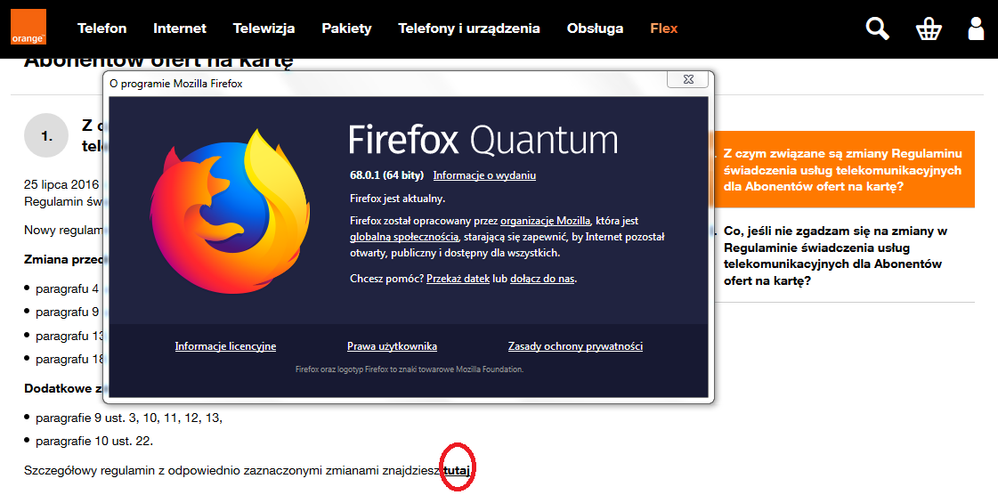Image resolution: width=998 pixels, height=495 pixels.
Task: Click the numbered '1.' circle badge
Action: point(46,136)
